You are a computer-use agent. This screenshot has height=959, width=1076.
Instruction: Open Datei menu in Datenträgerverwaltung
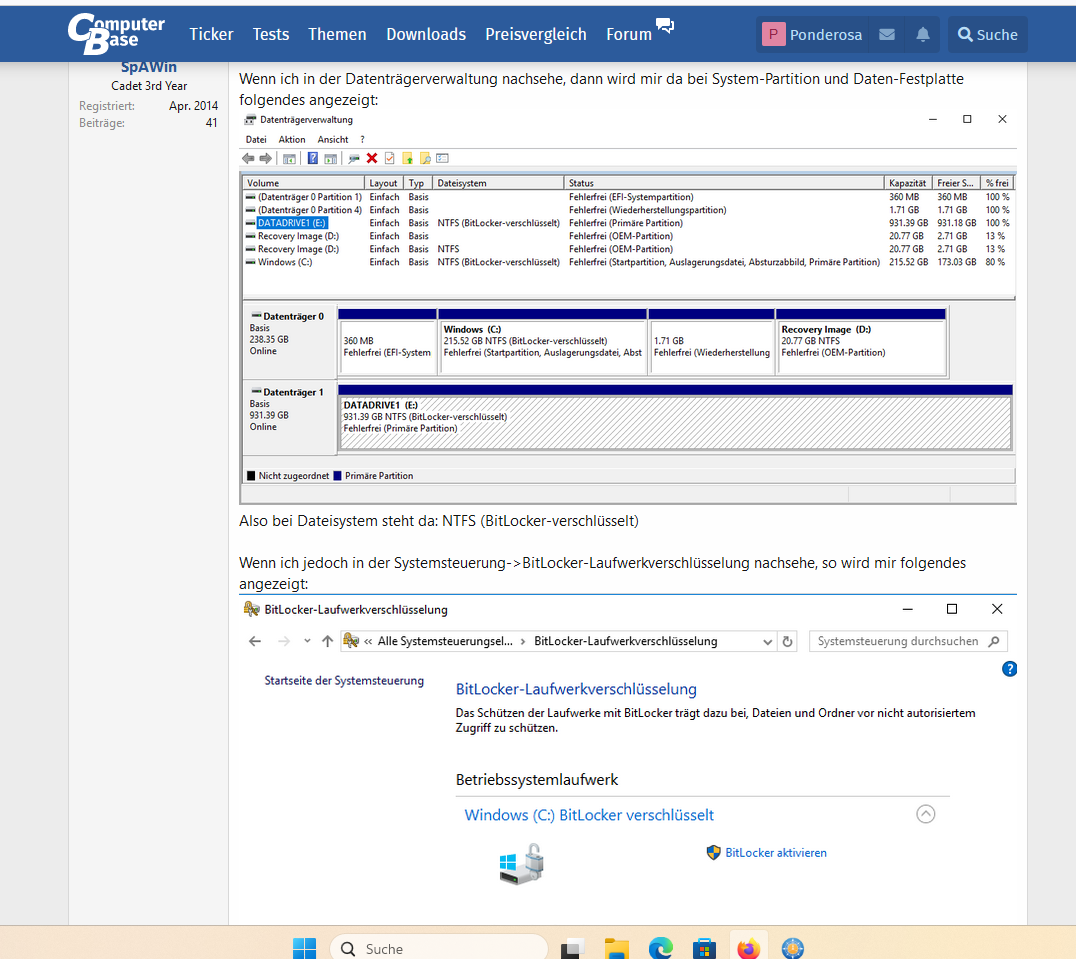256,139
